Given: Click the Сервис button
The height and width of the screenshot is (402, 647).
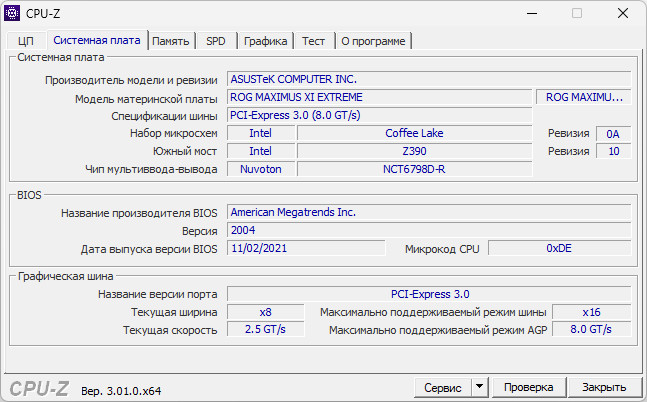Looking at the screenshot, I should pyautogui.click(x=443, y=388).
